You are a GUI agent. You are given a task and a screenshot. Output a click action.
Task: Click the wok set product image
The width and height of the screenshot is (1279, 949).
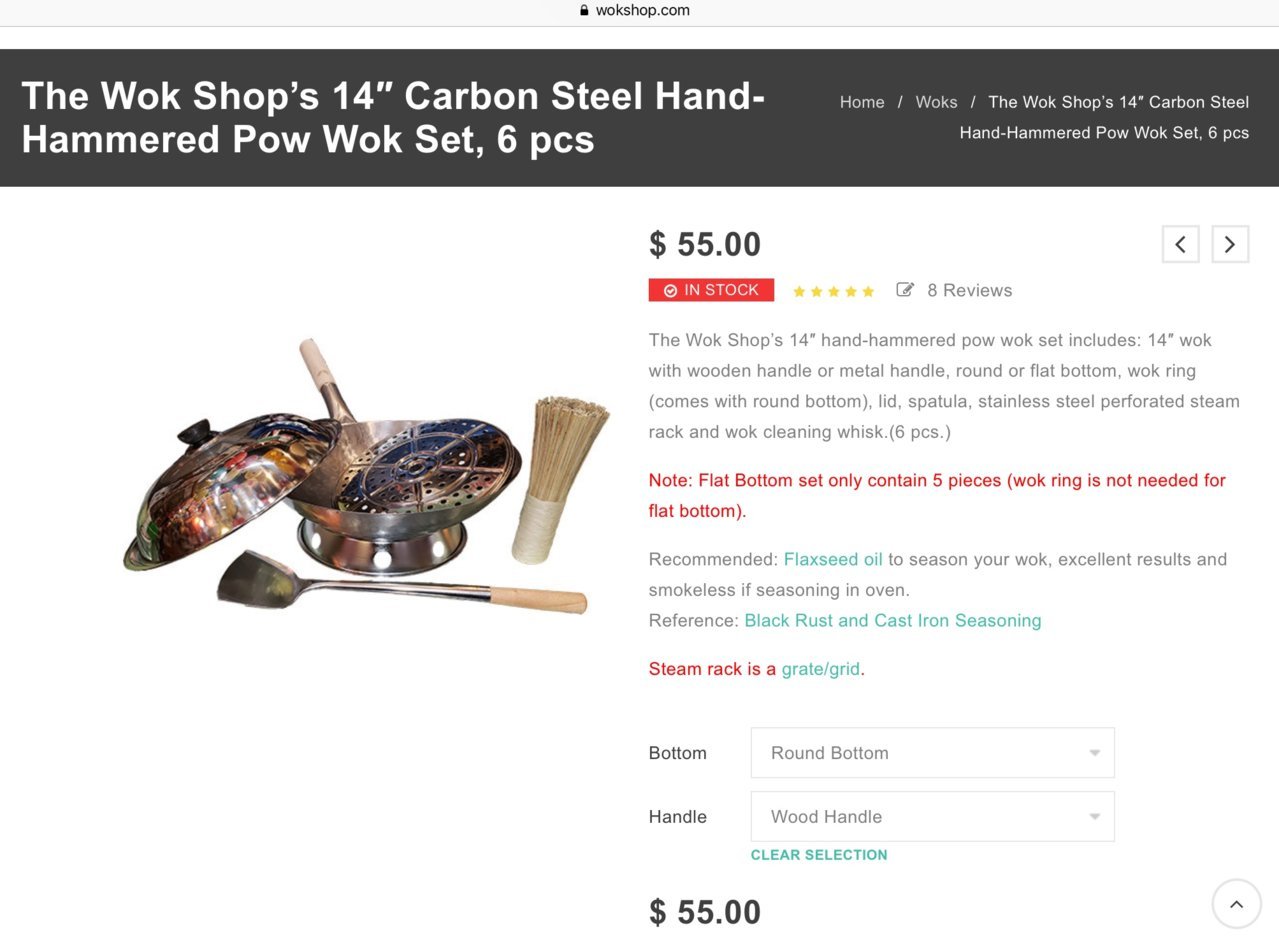[x=366, y=476]
